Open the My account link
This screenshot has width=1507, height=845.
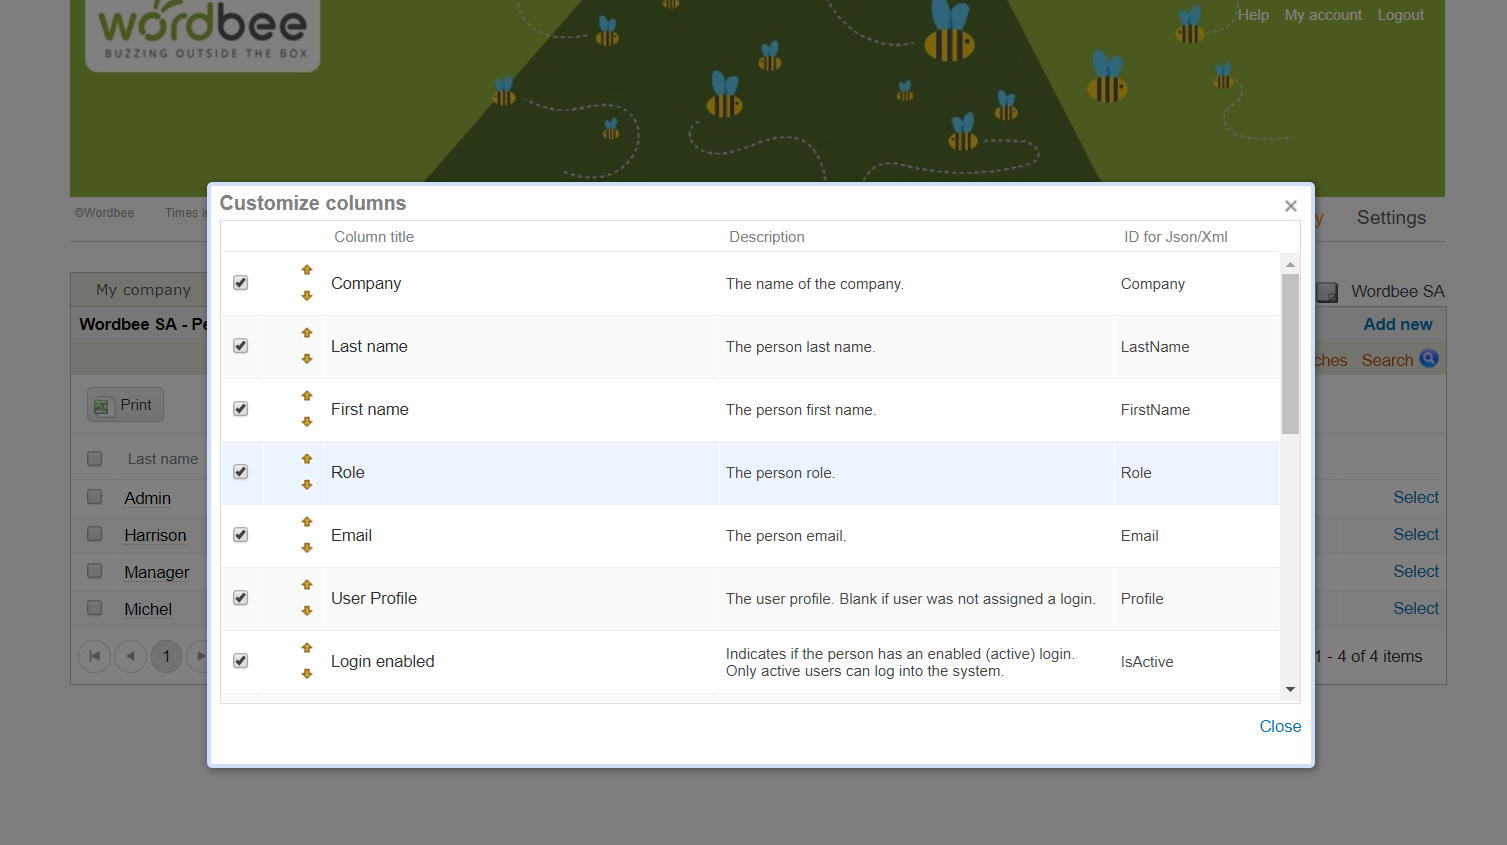tap(1322, 15)
